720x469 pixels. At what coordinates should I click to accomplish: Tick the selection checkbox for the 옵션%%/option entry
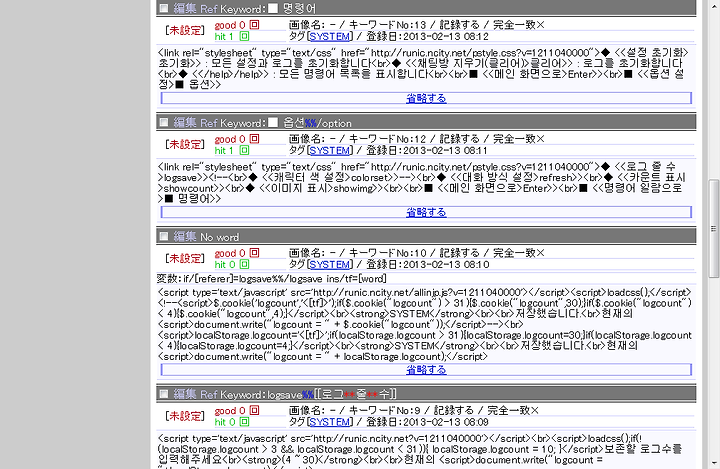(x=163, y=122)
